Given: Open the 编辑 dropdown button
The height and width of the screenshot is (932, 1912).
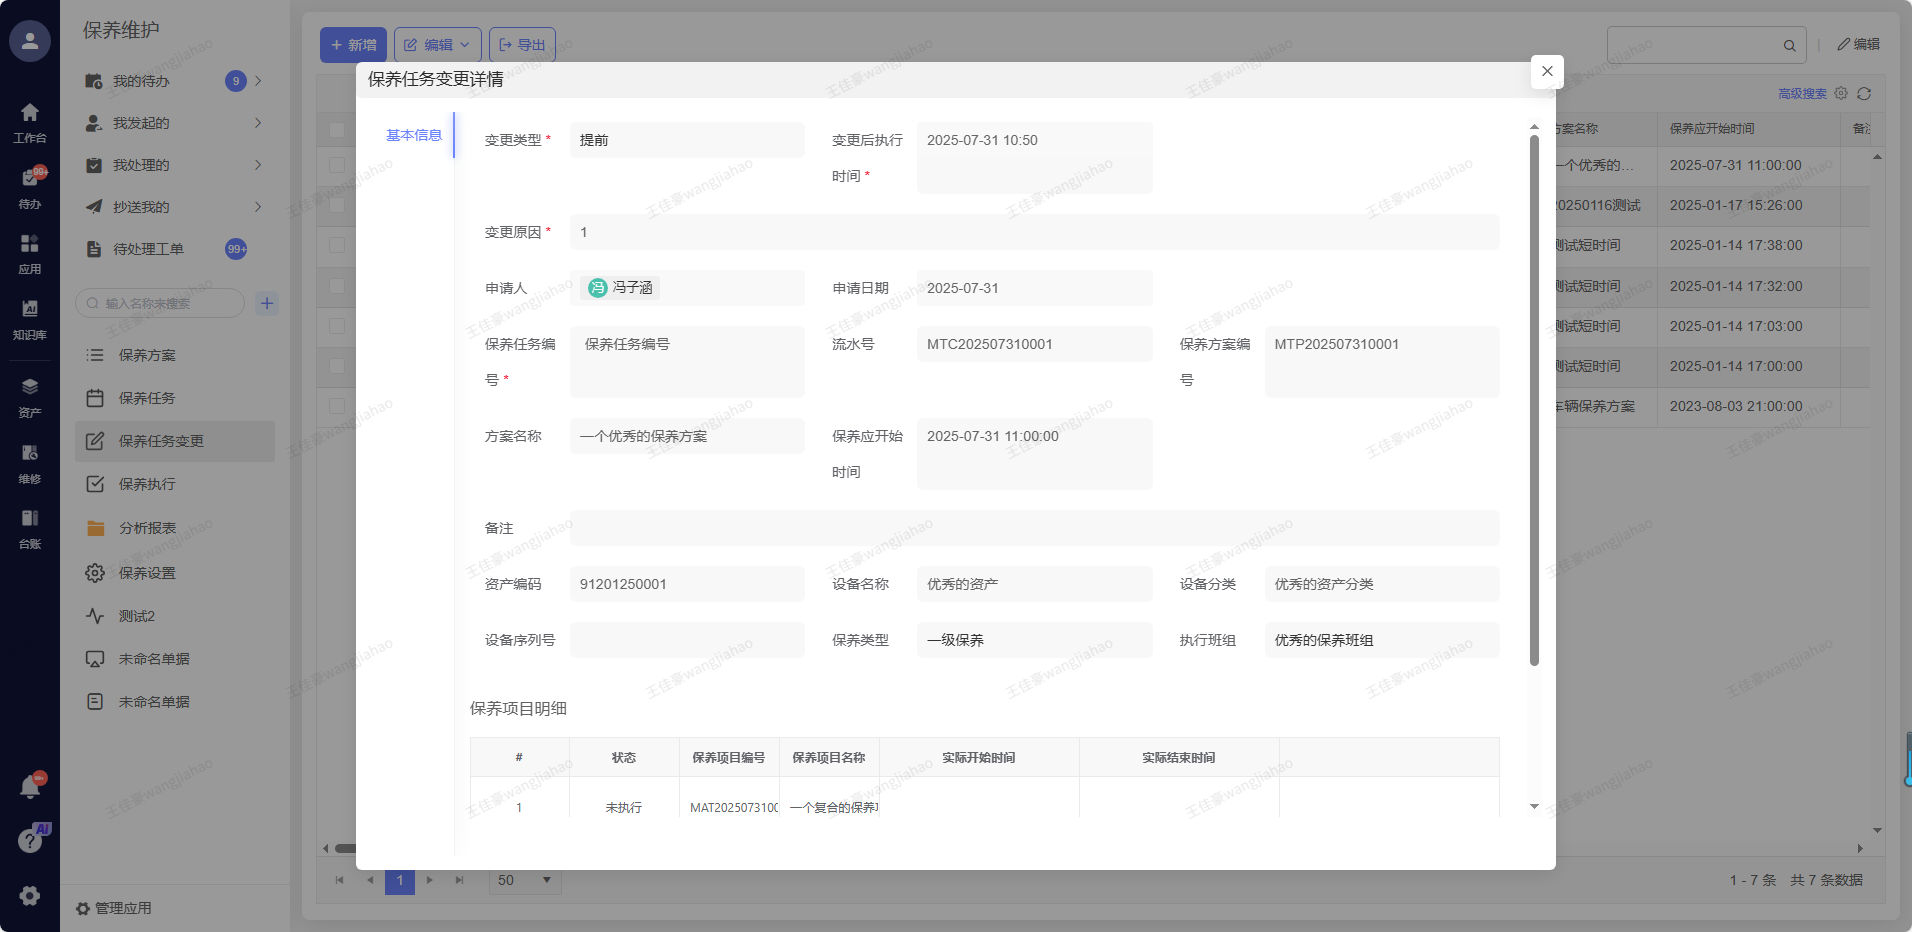Looking at the screenshot, I should tap(438, 45).
